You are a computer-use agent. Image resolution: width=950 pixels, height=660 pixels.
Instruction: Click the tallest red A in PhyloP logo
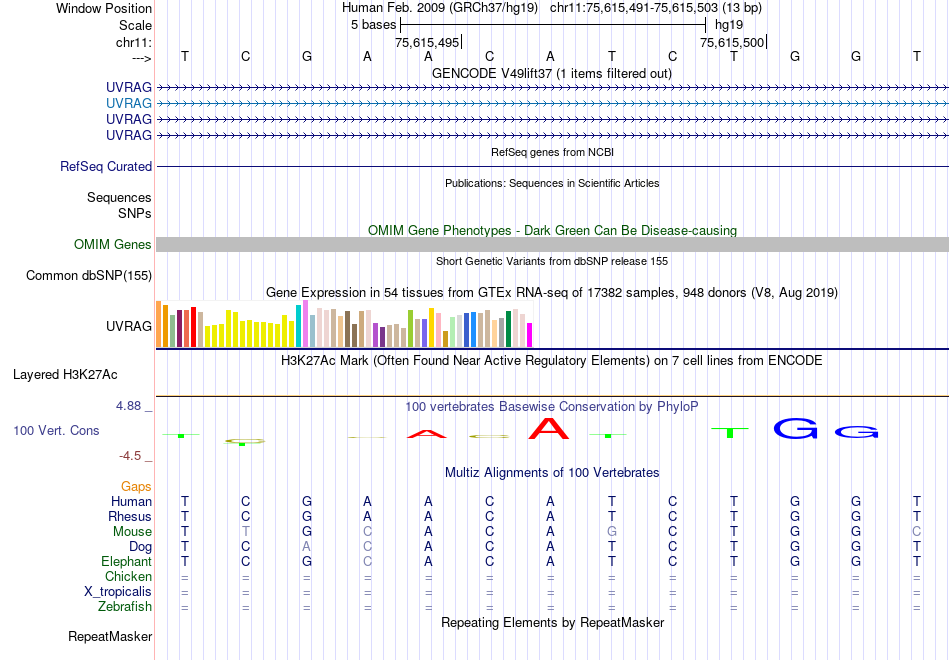coord(549,428)
